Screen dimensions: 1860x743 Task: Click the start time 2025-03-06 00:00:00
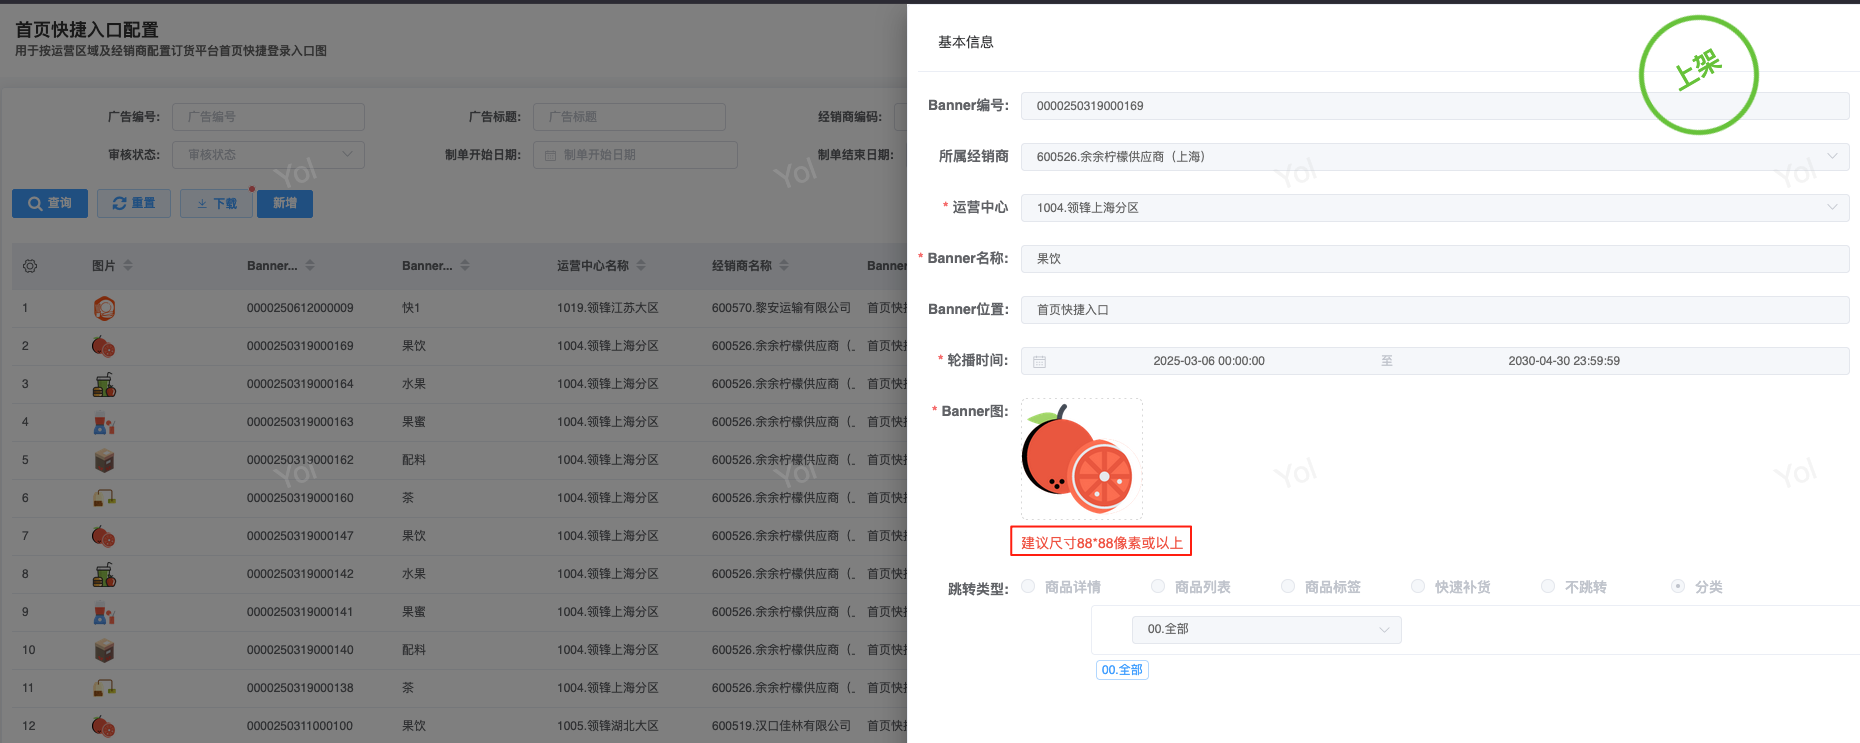tap(1209, 361)
